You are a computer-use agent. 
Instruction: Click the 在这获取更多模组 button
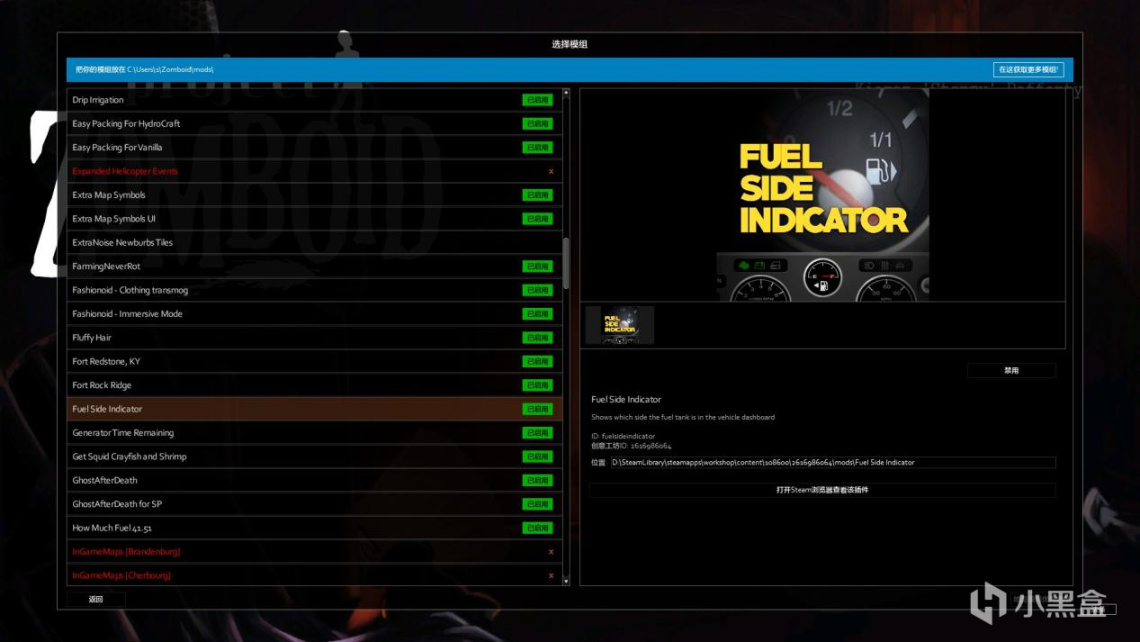coord(1028,70)
